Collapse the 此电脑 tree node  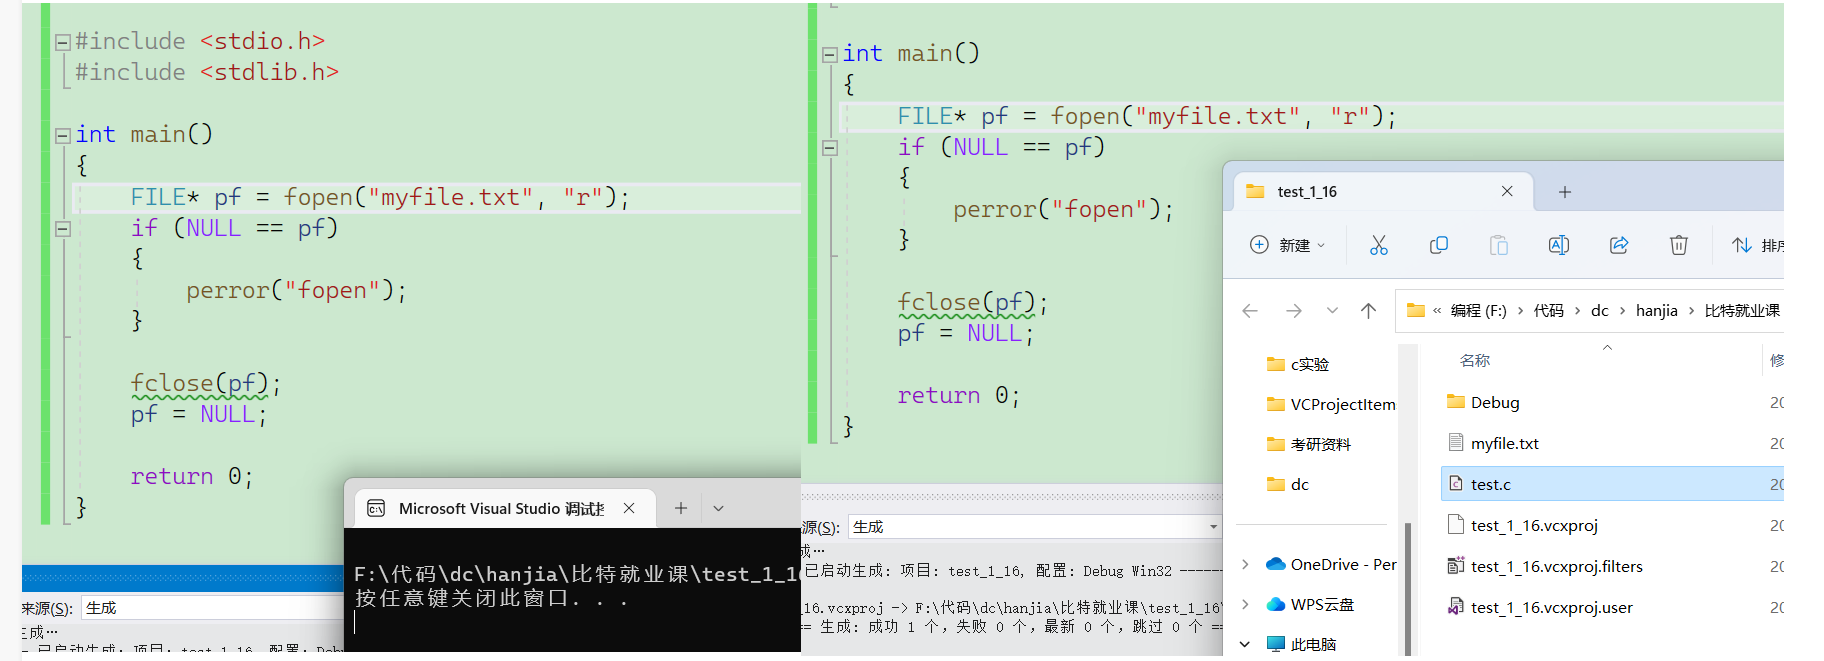(x=1245, y=645)
